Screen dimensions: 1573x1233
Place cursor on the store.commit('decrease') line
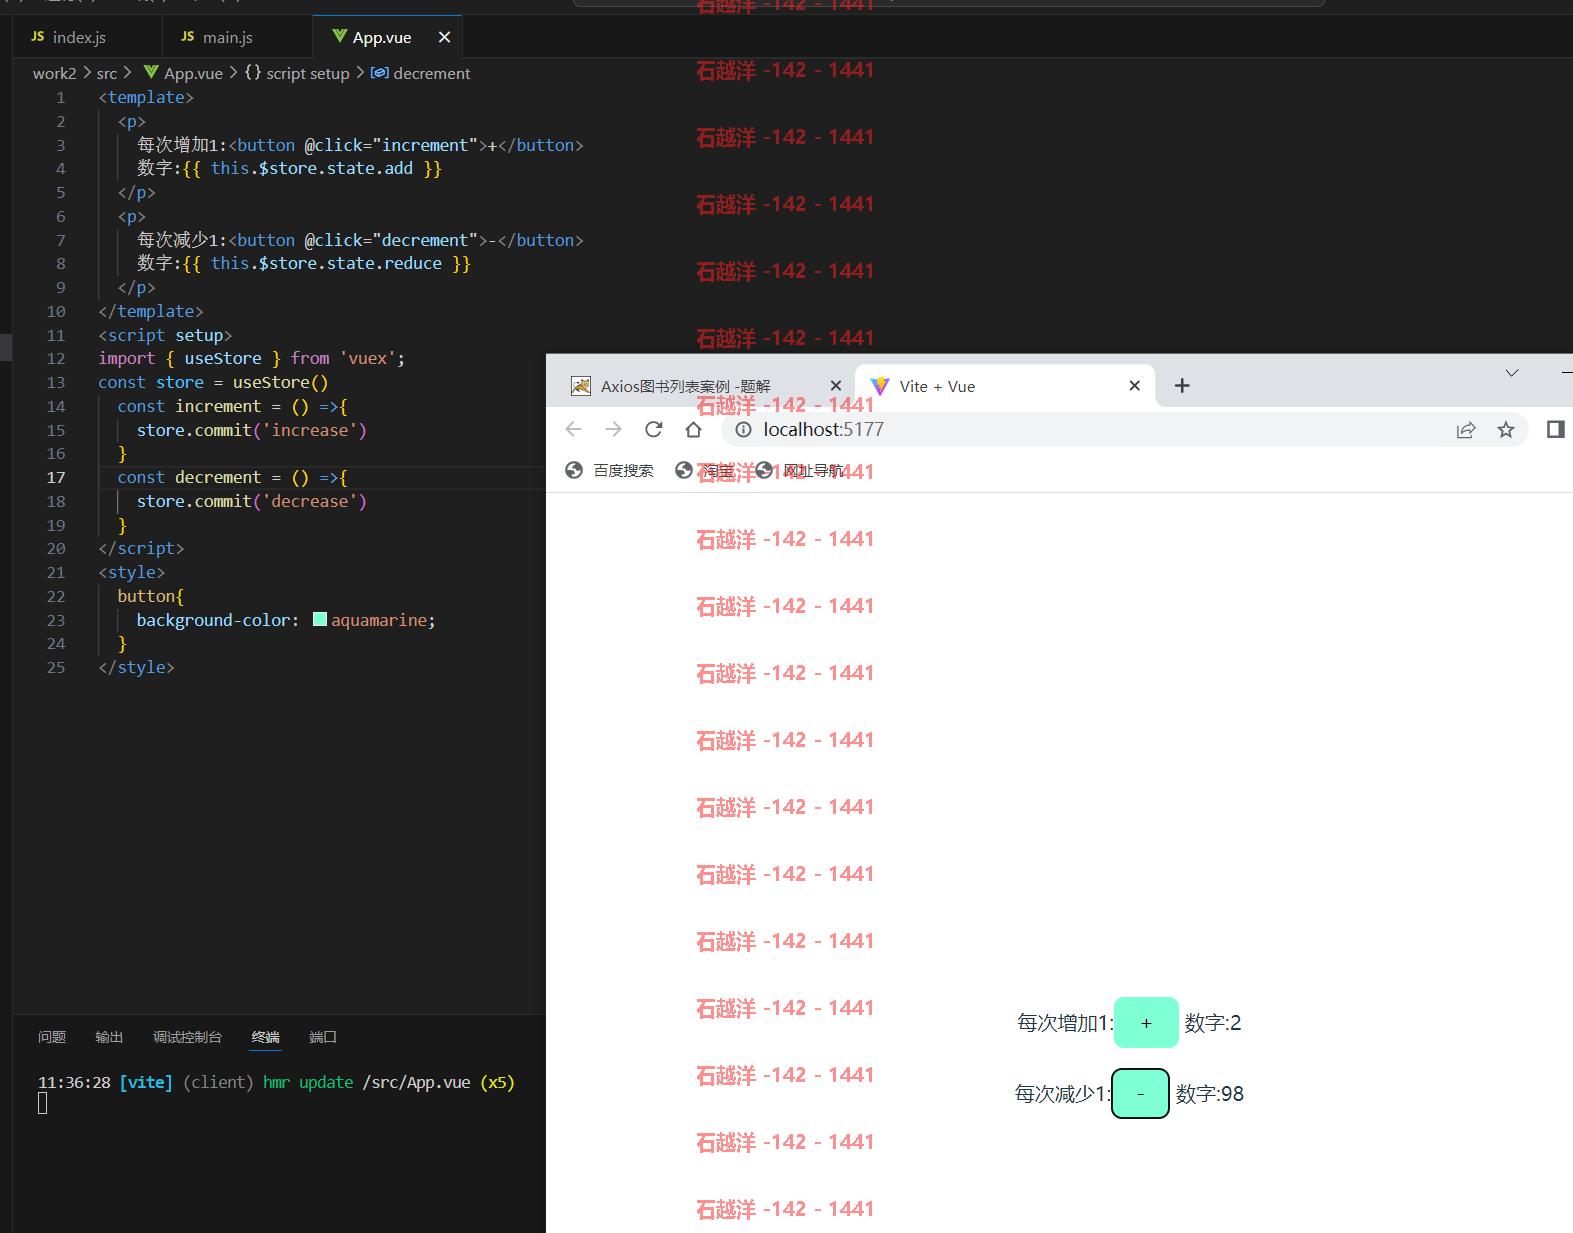[252, 501]
